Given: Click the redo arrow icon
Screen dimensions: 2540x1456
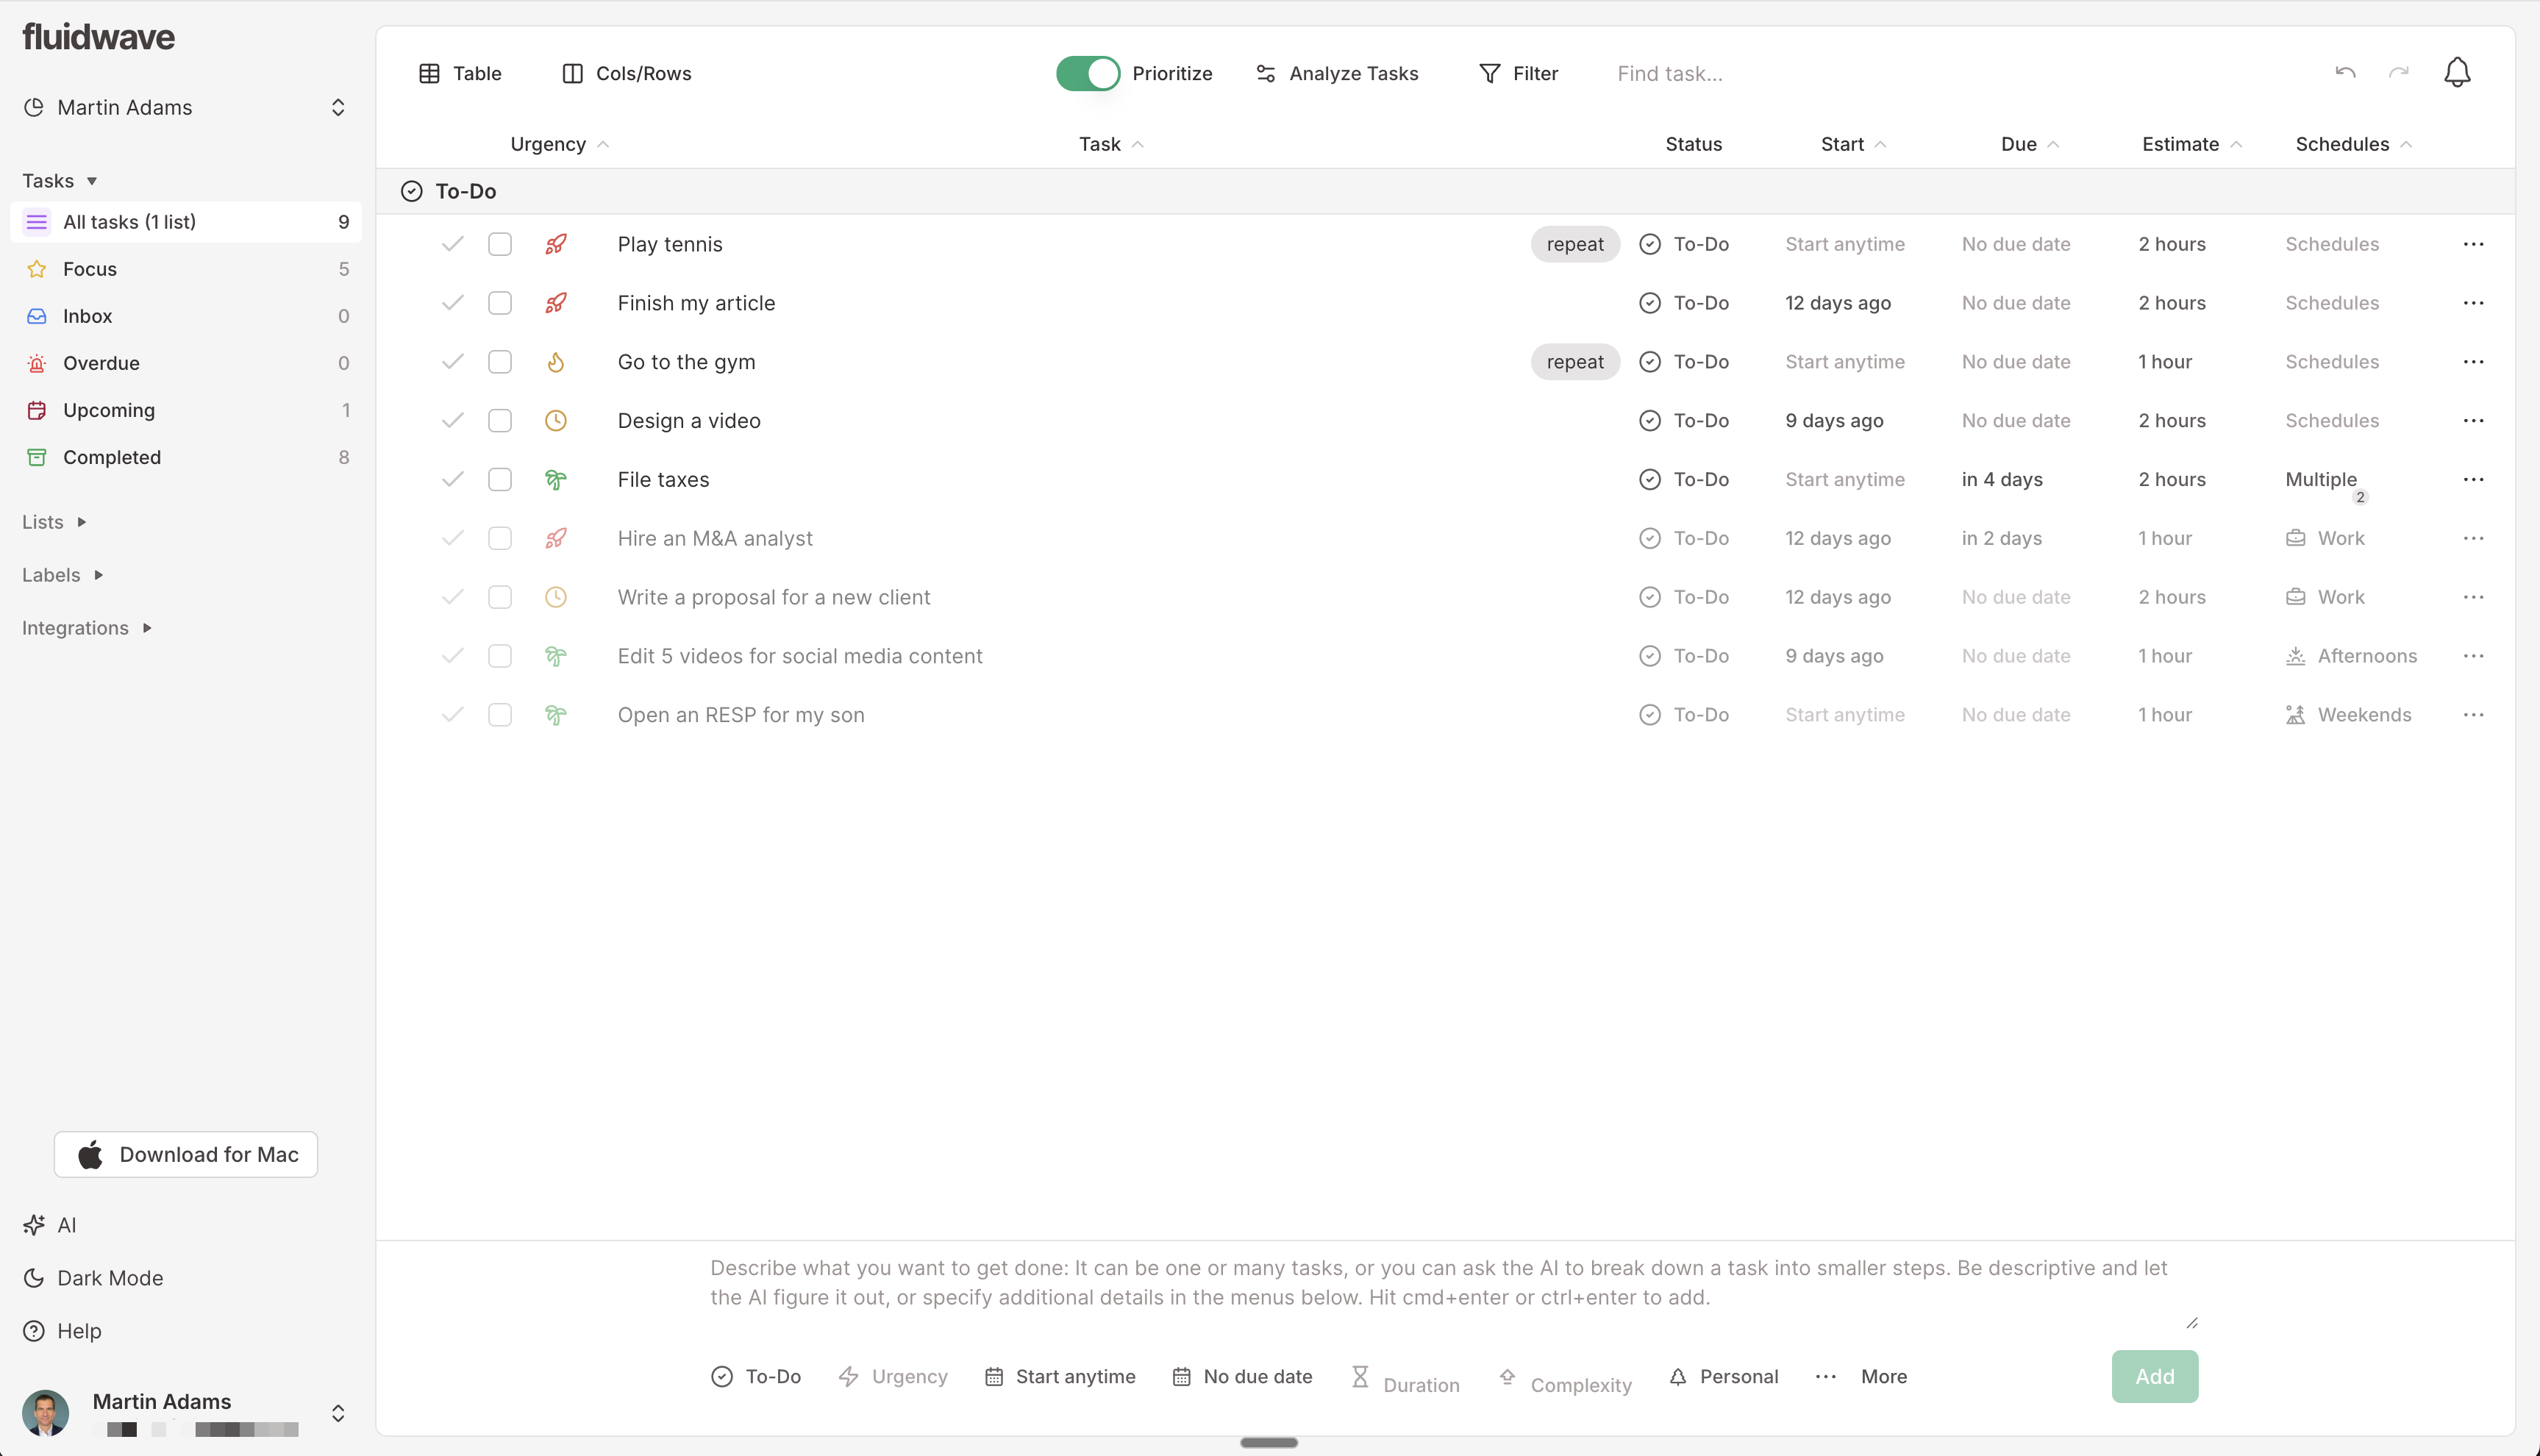Looking at the screenshot, I should coord(2399,73).
